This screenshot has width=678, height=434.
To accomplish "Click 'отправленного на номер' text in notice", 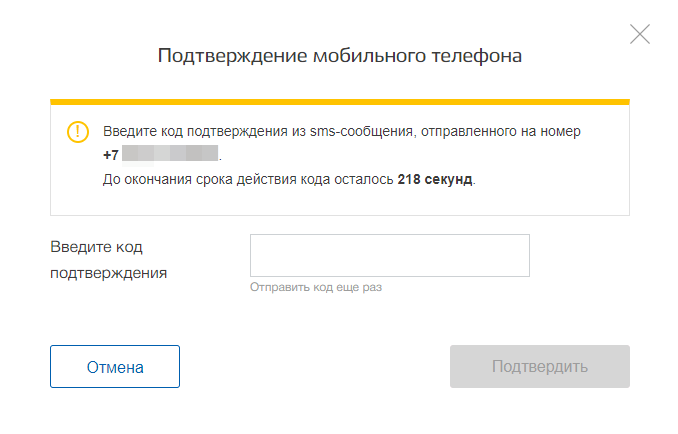I will (501, 131).
